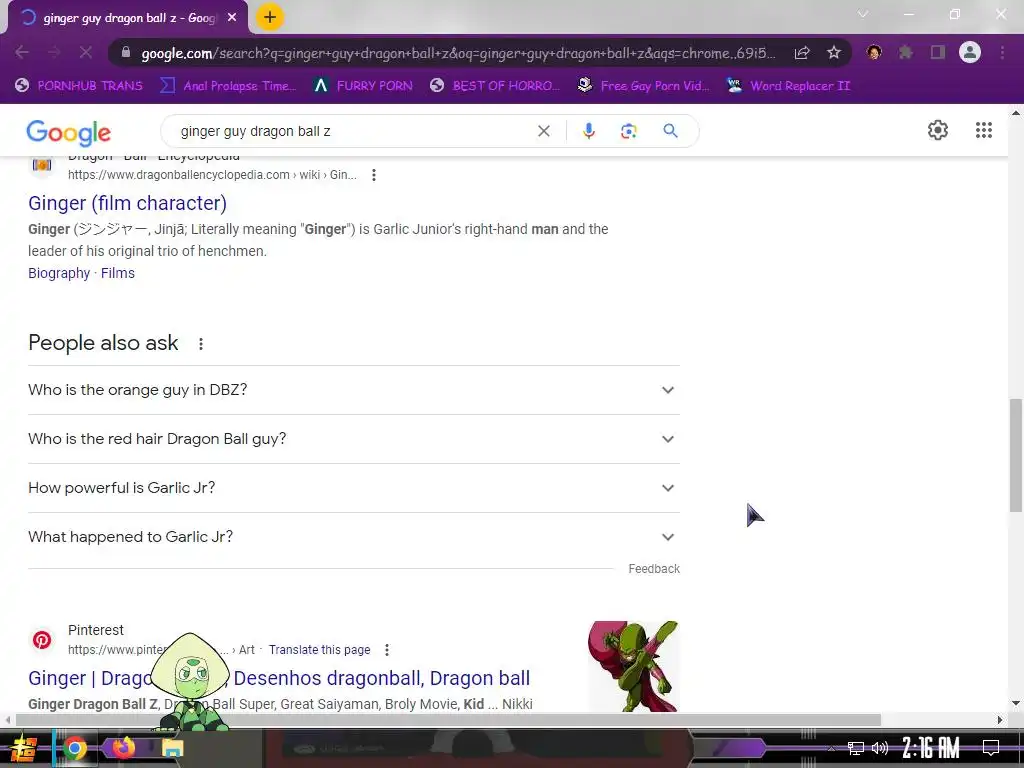Submit search with the magnifier icon
Viewport: 1024px width, 768px height.
tap(670, 131)
